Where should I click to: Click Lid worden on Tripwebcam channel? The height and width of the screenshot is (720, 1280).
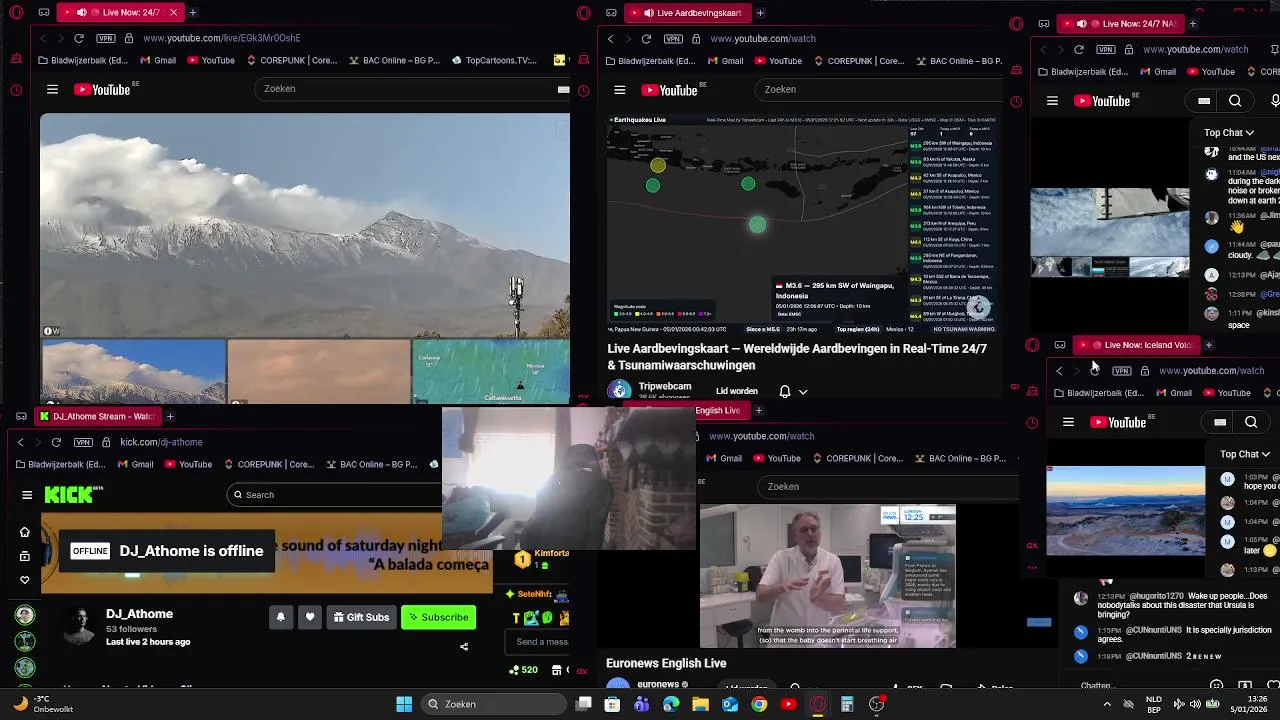tap(737, 392)
